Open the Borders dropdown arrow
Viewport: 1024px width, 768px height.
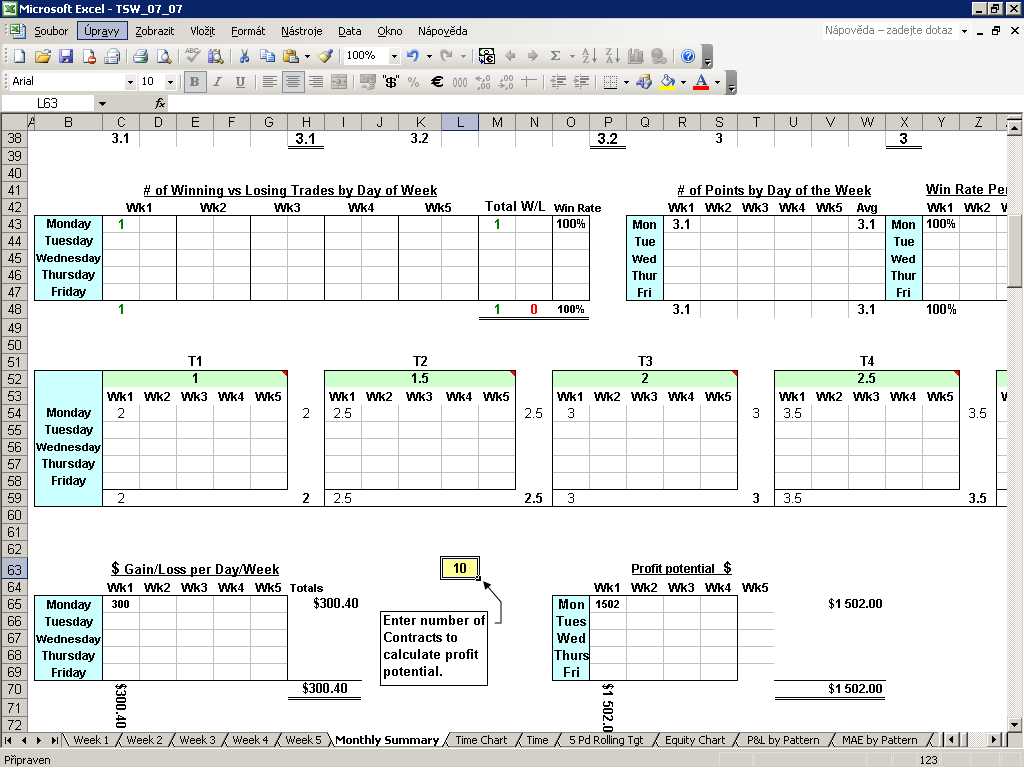pyautogui.click(x=626, y=82)
